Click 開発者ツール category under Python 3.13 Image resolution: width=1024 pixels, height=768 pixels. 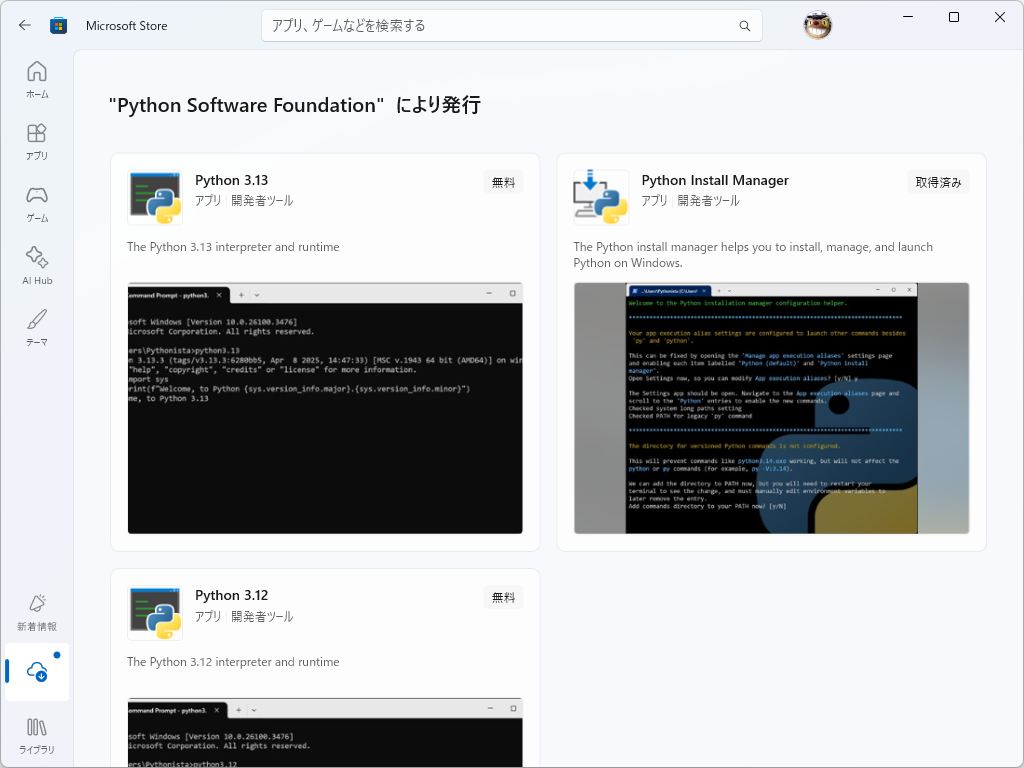[262, 200]
